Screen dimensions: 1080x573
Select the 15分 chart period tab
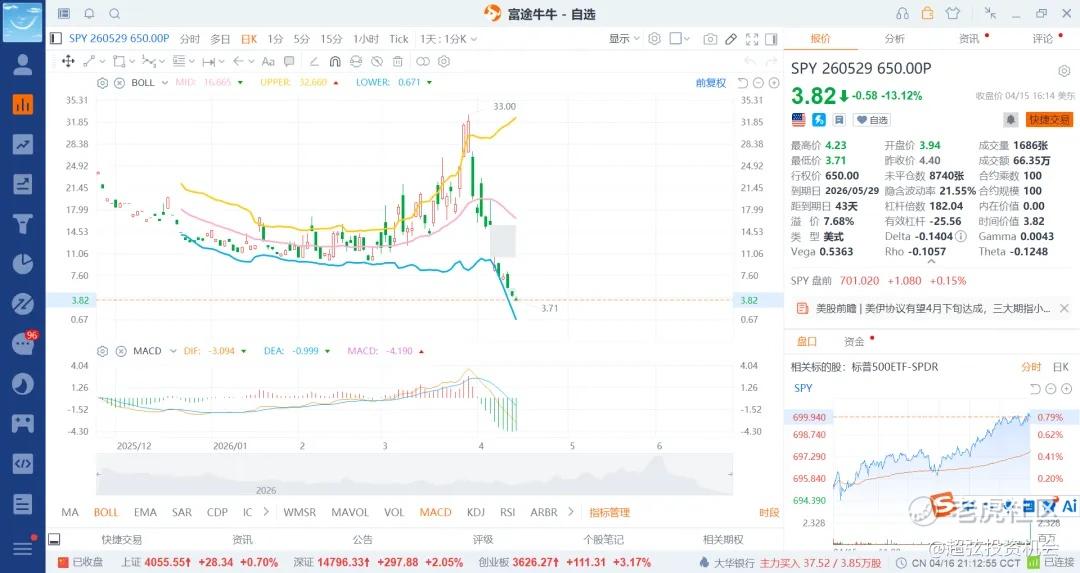click(x=331, y=39)
